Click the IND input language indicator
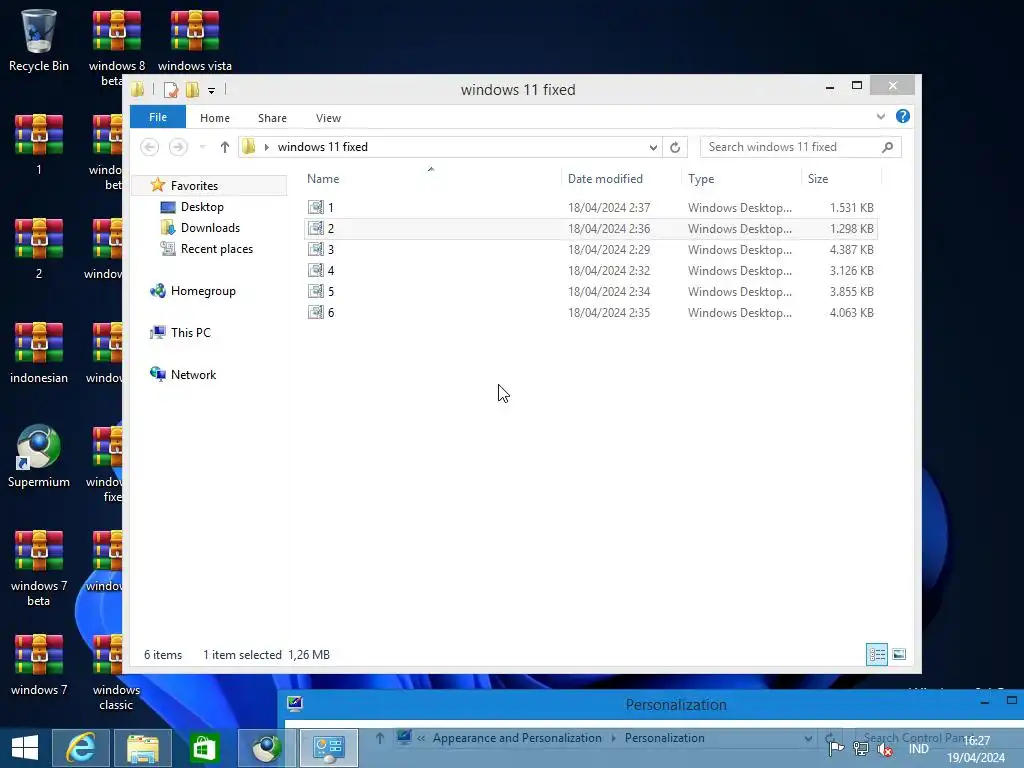The width and height of the screenshot is (1024, 768). [918, 749]
